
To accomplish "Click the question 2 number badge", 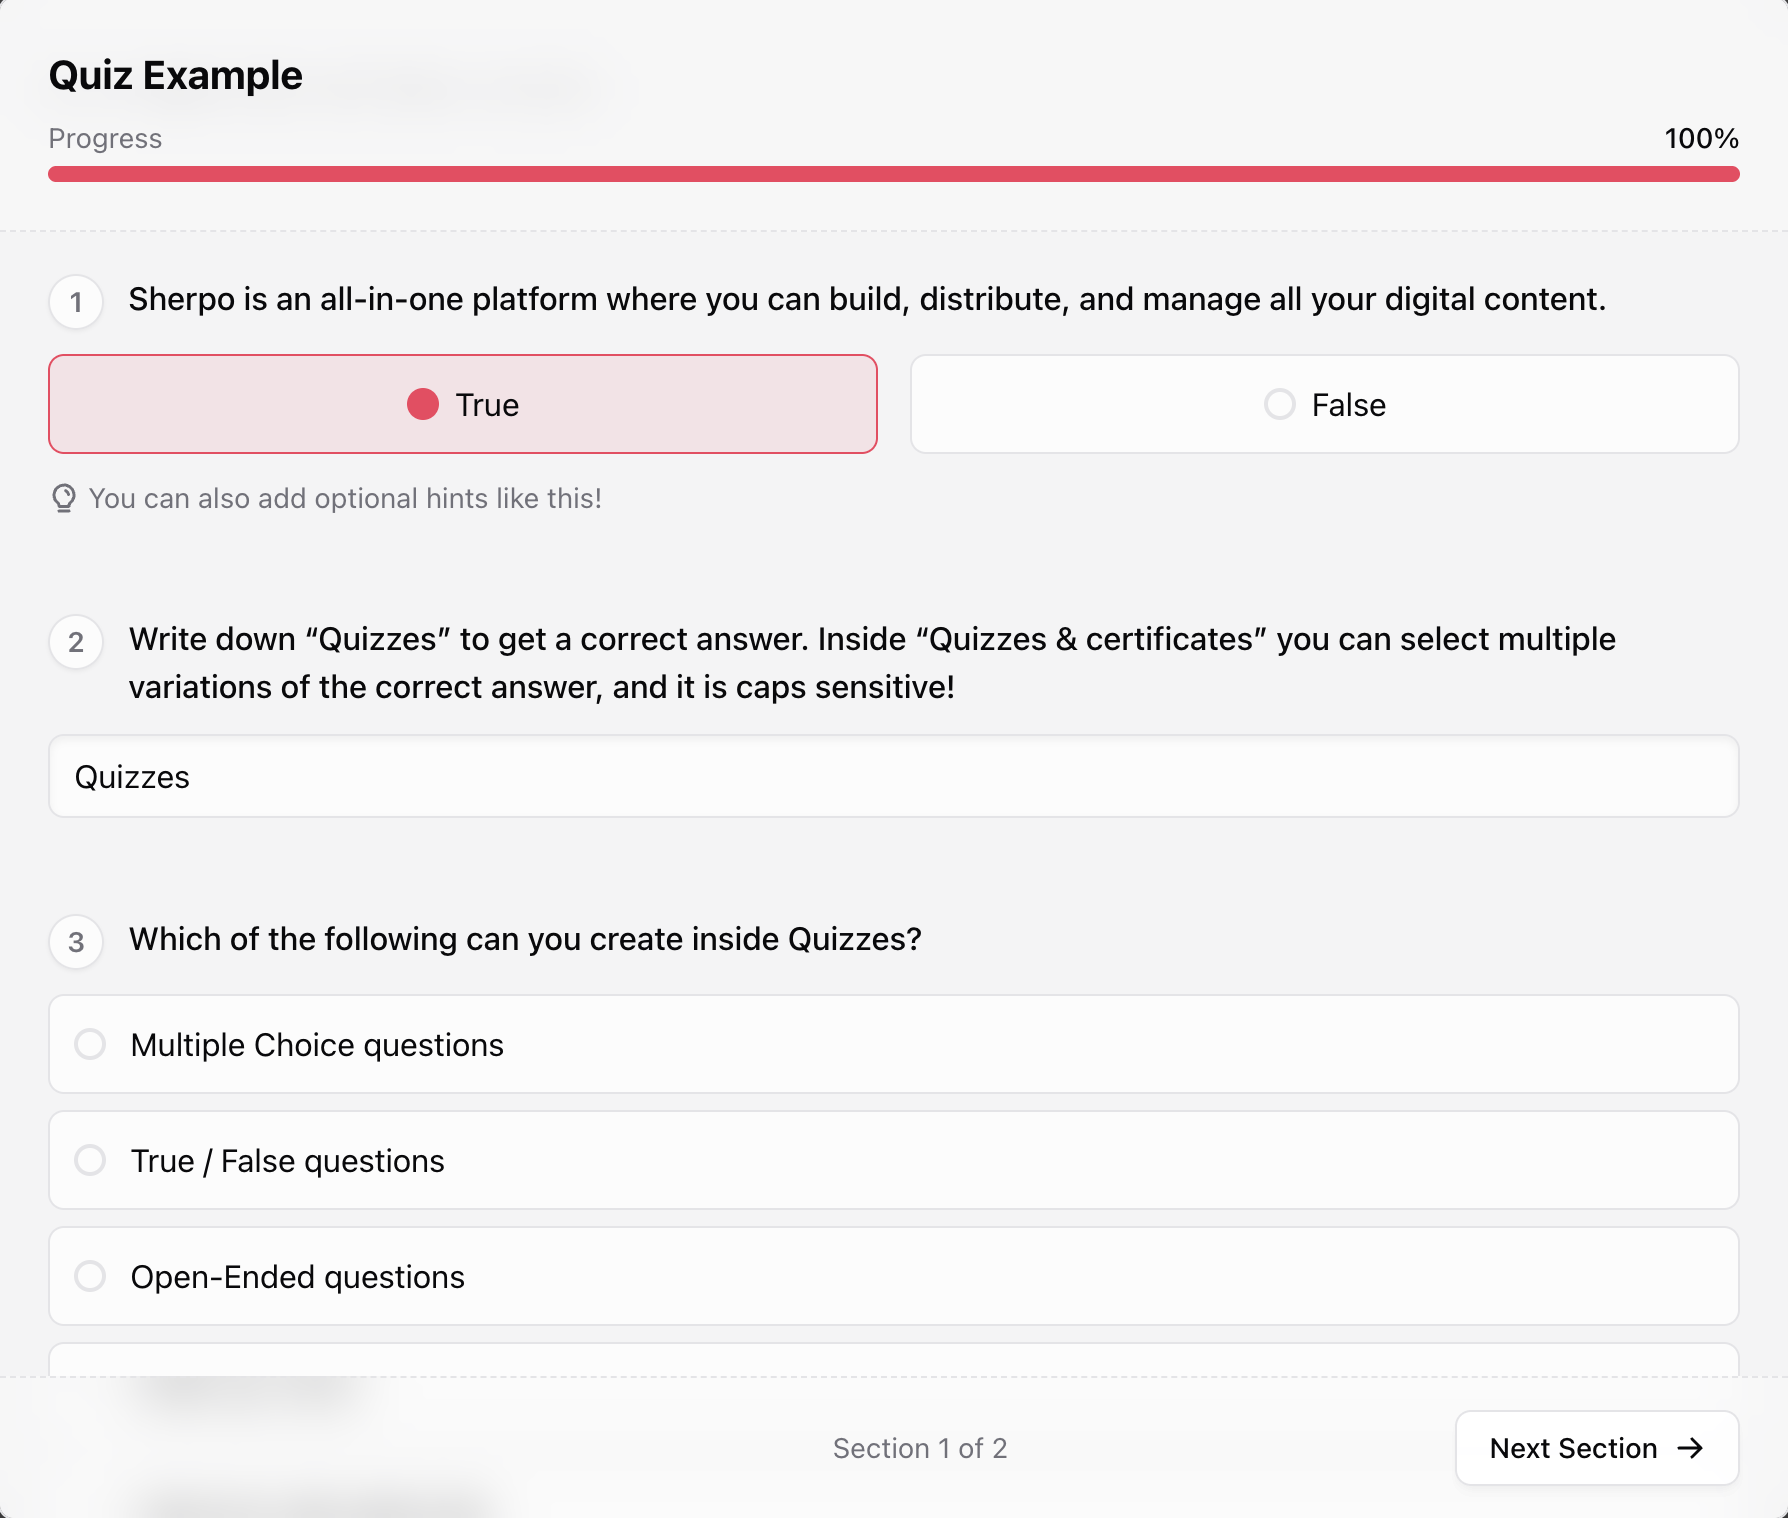I will [x=75, y=643].
